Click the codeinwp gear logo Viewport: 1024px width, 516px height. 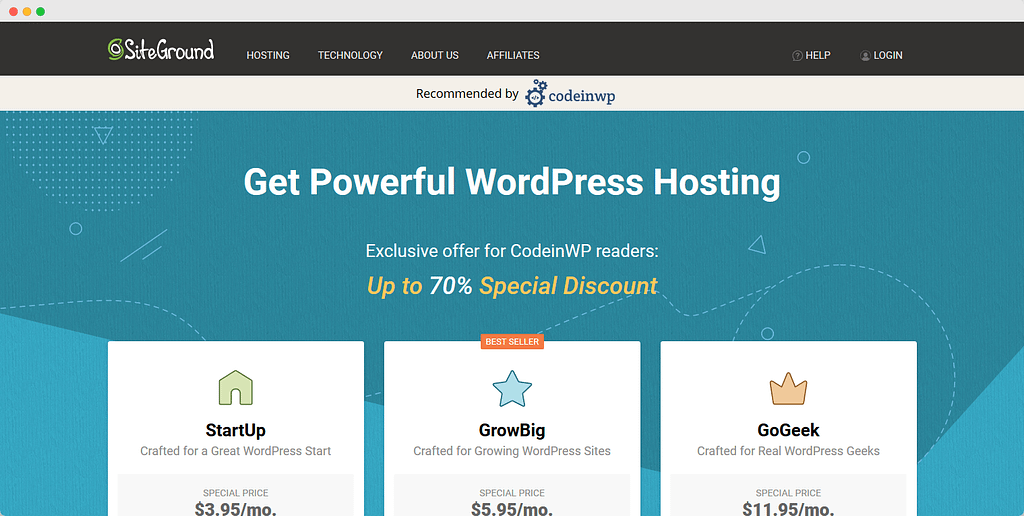[x=570, y=93]
